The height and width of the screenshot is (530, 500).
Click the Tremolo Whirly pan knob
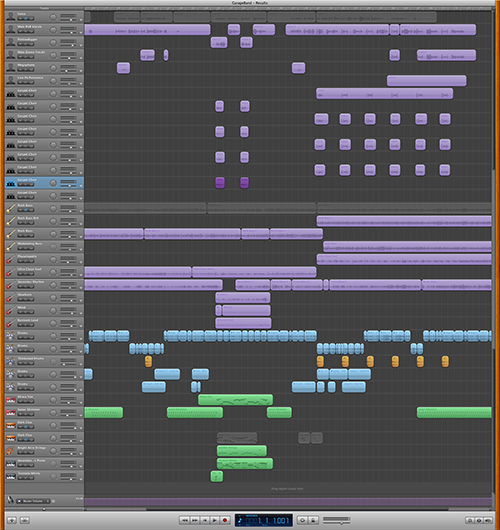[x=53, y=477]
